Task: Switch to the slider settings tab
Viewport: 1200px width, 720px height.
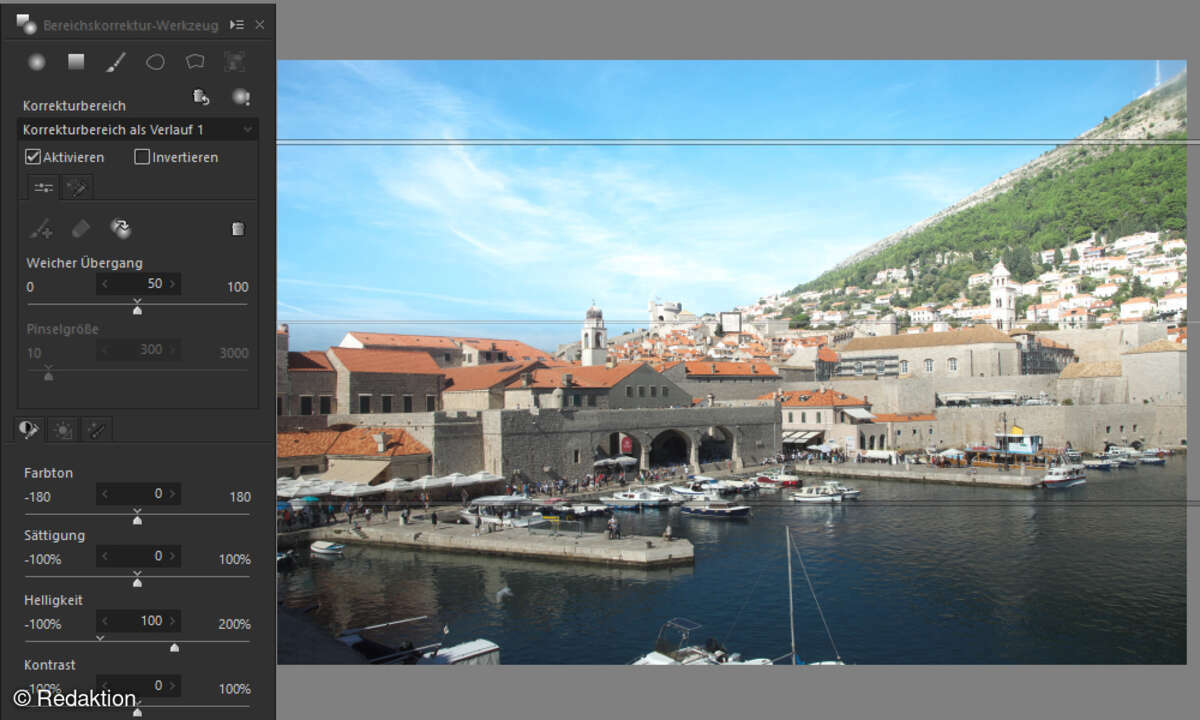Action: point(43,187)
